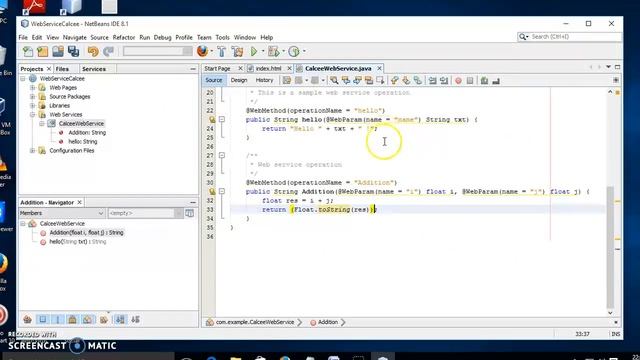Image resolution: width=640 pixels, height=360 pixels.
Task: Click the green Run Project icon
Action: click(254, 51)
